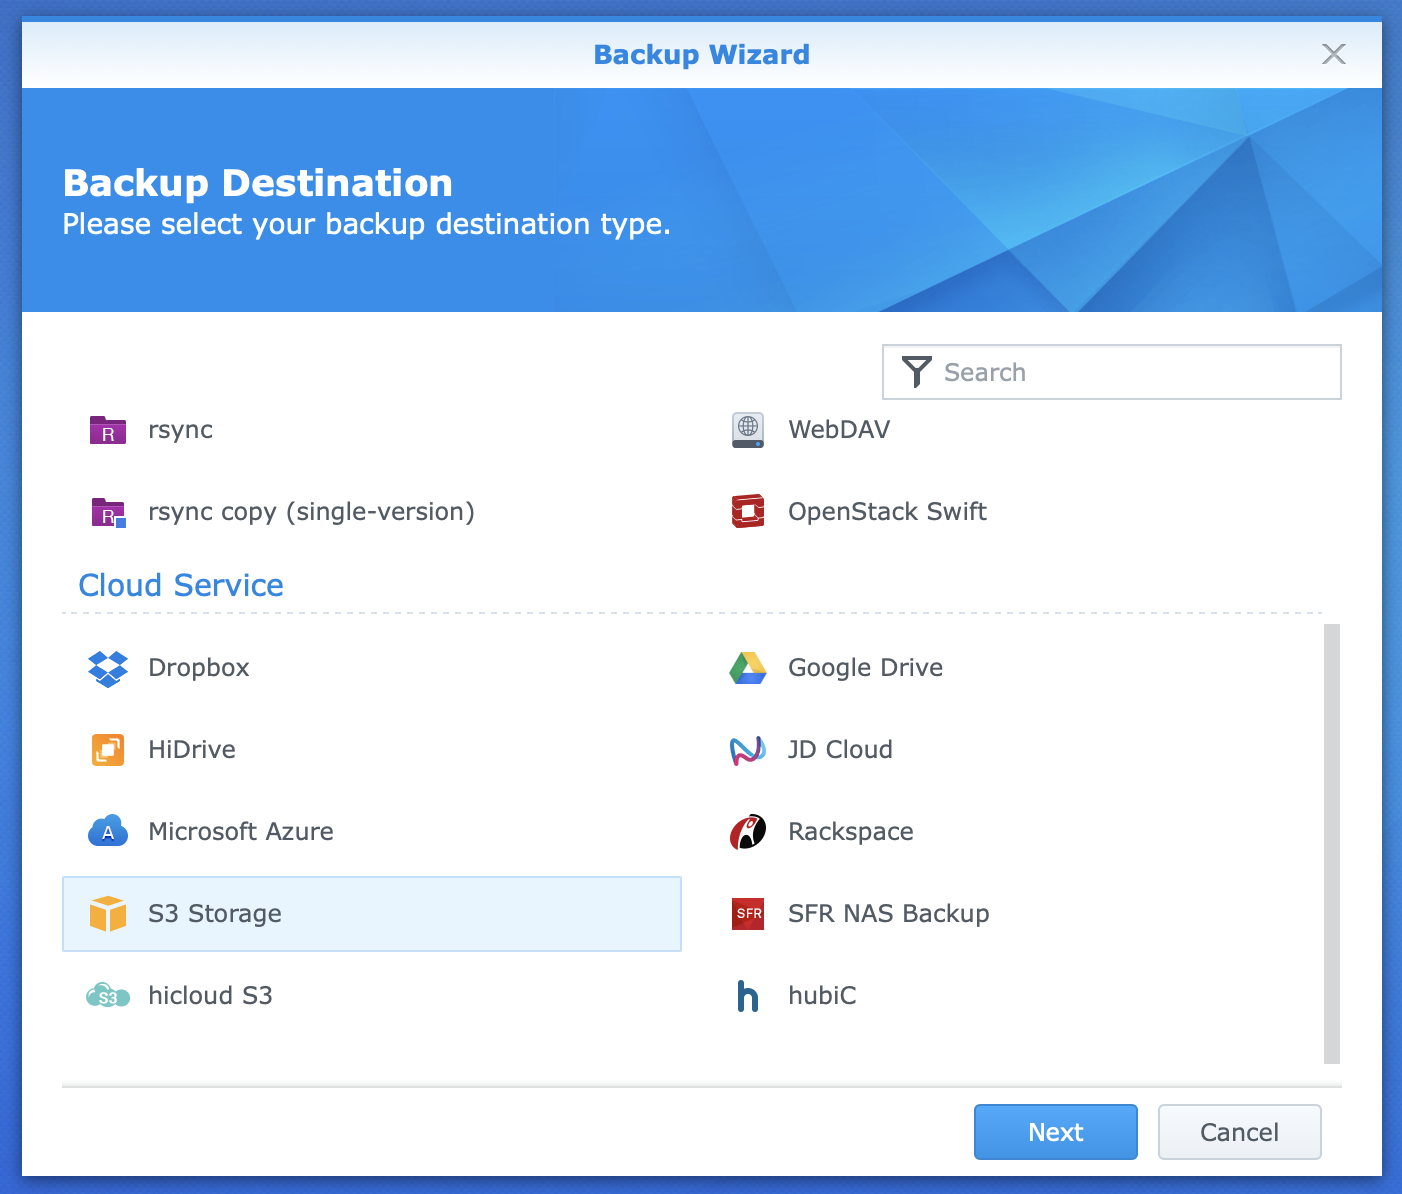Close the Backup Wizard dialog
The height and width of the screenshot is (1194, 1402).
(1334, 54)
